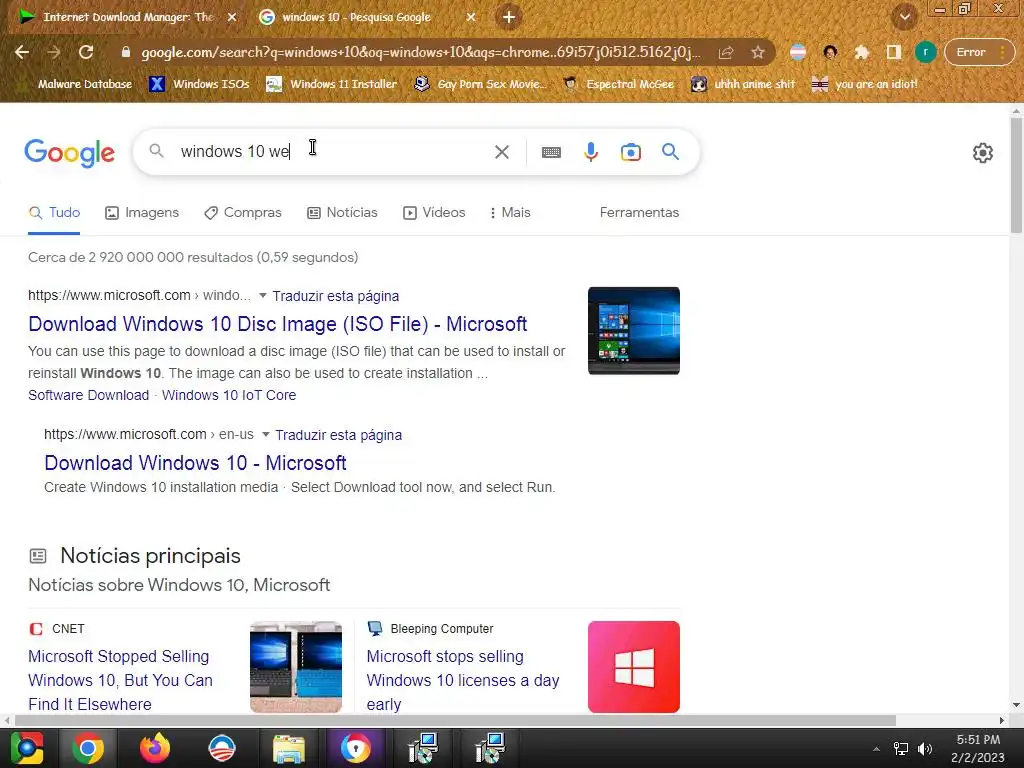Switch to Internet Download Manager tab
This screenshot has width=1024, height=768.
click(x=127, y=17)
